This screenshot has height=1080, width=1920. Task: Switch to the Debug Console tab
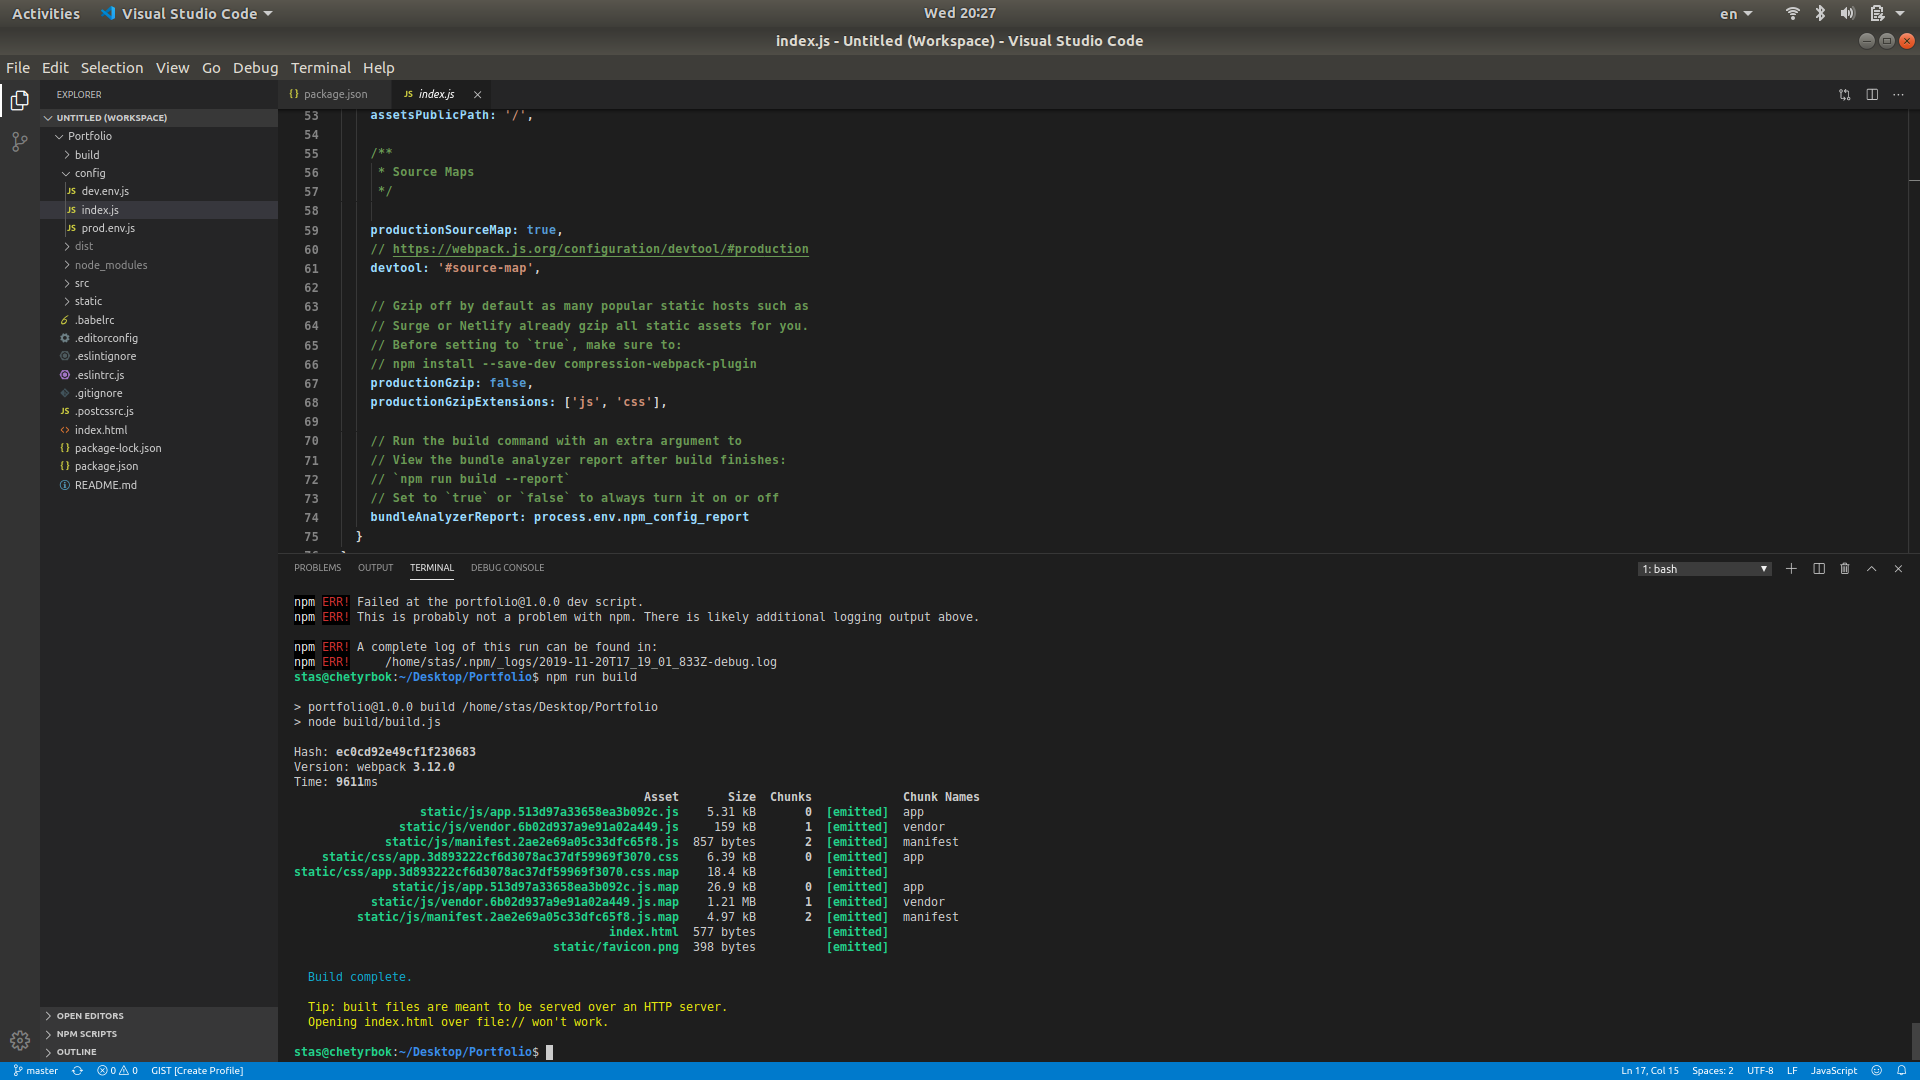507,568
